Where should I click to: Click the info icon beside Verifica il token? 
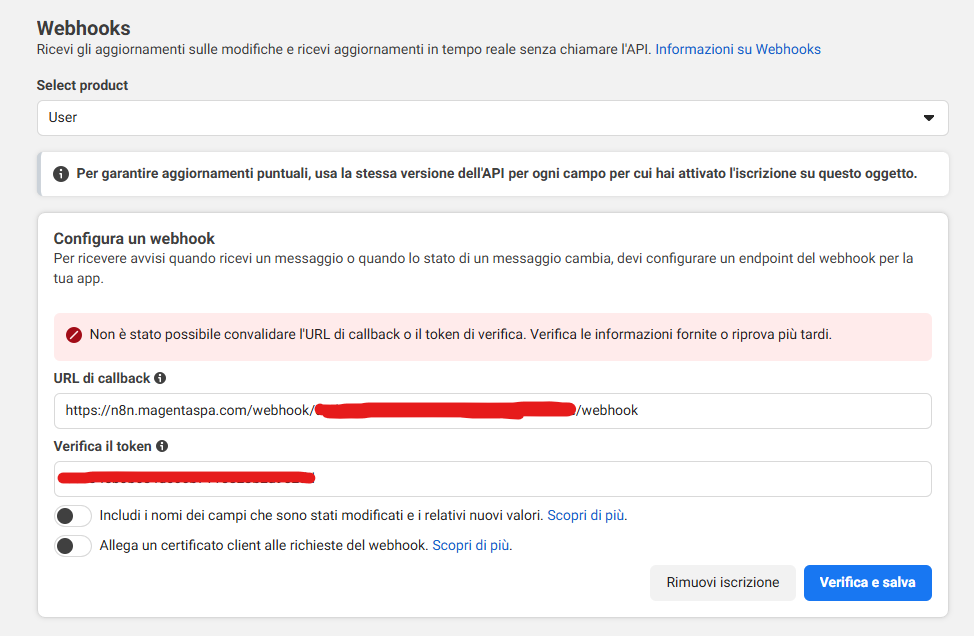tap(162, 447)
